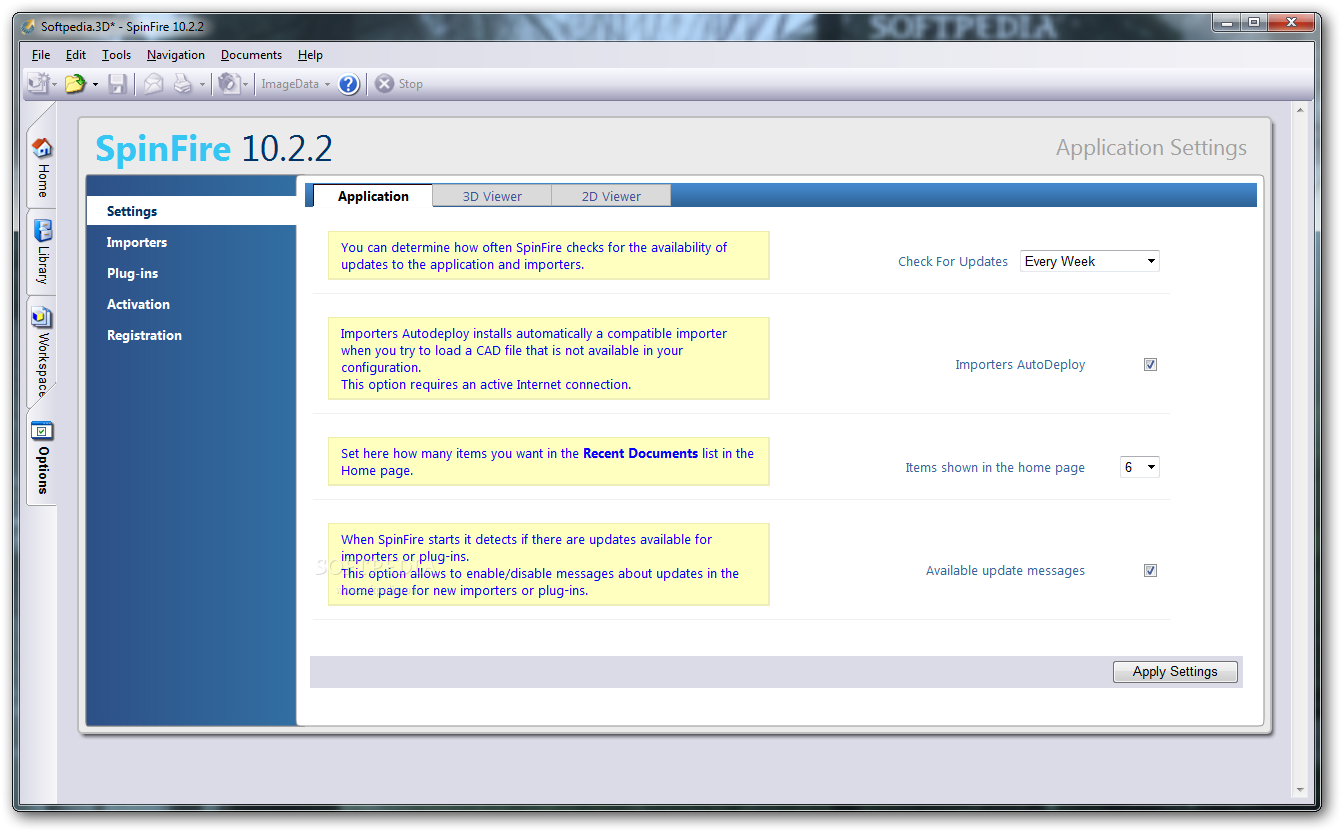Image resolution: width=1342 pixels, height=832 pixels.
Task: Click the Save floppy disk icon
Action: tap(118, 84)
